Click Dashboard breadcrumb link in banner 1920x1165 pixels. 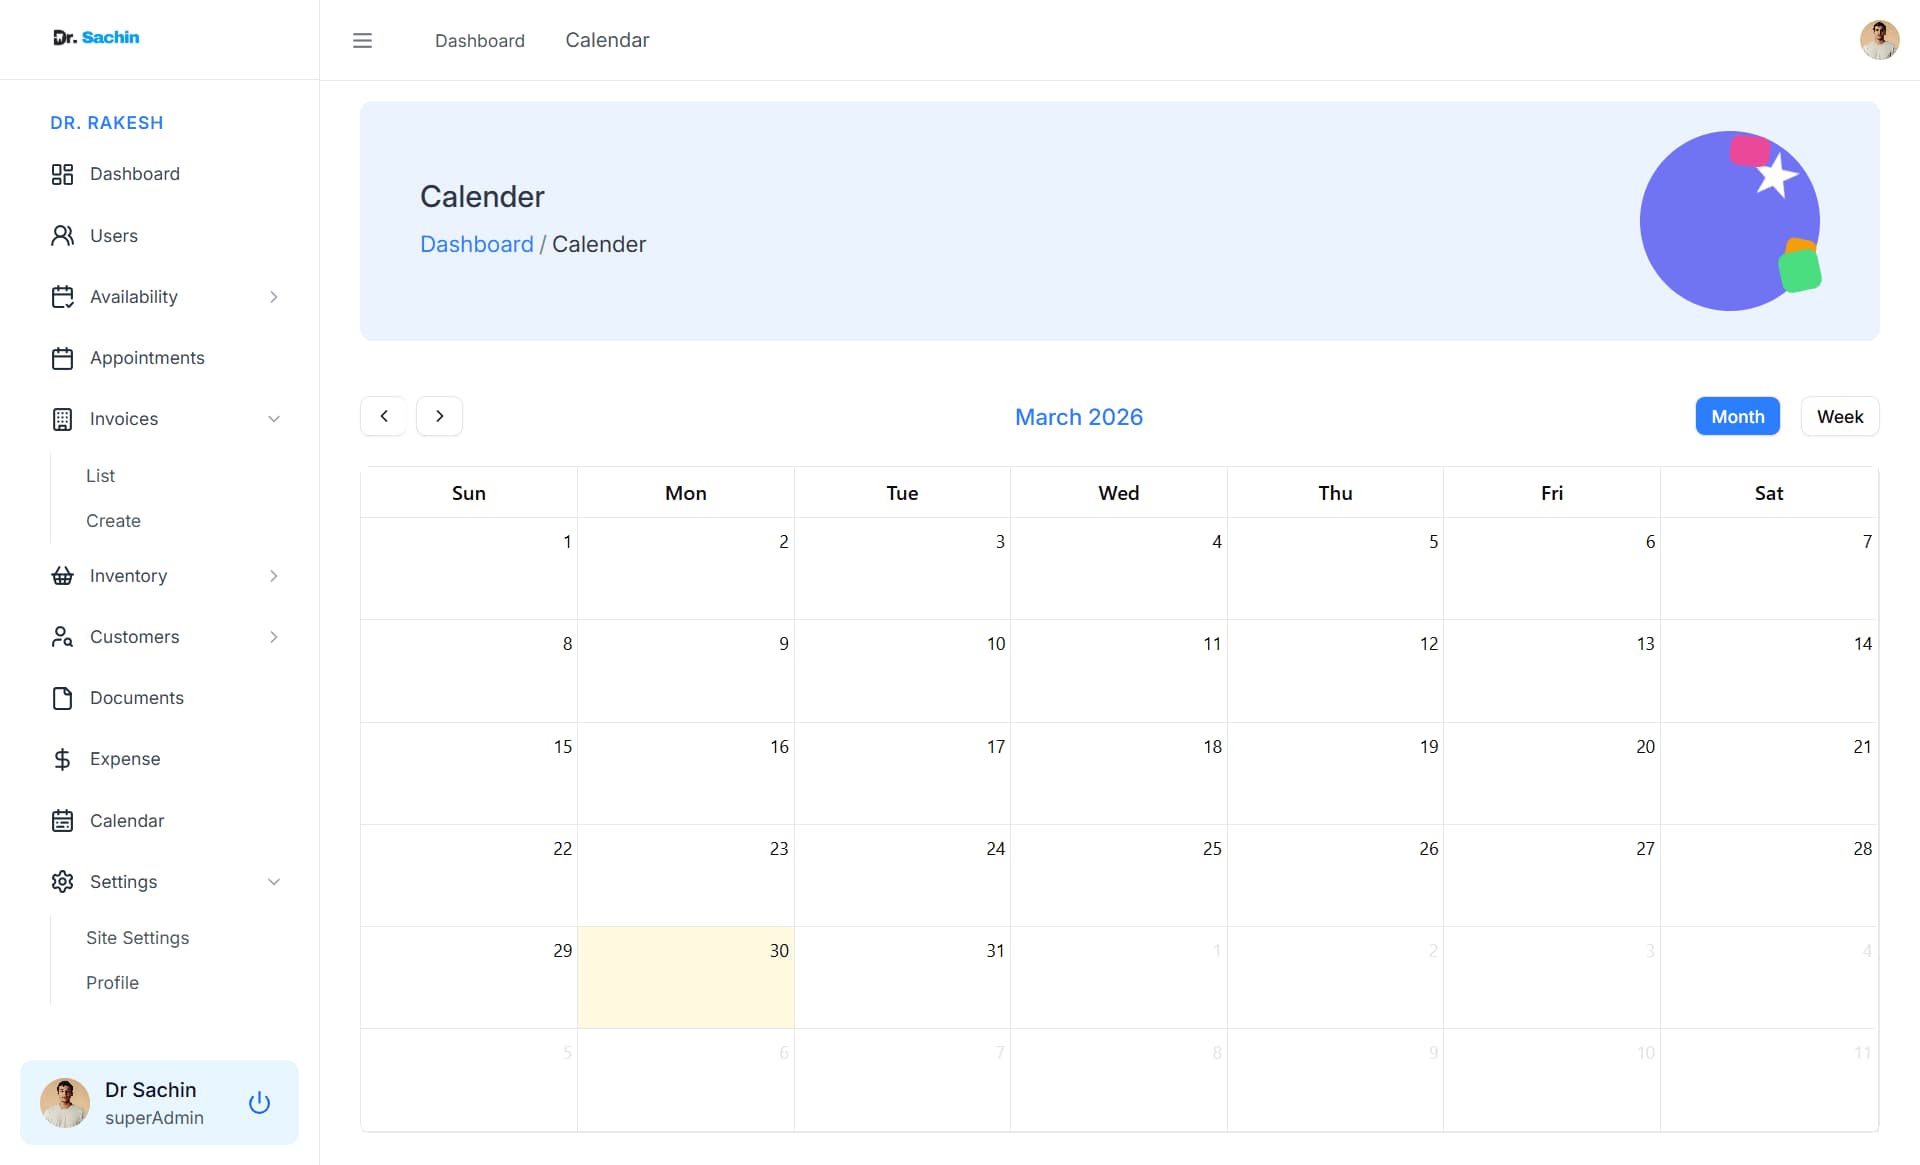(x=476, y=244)
